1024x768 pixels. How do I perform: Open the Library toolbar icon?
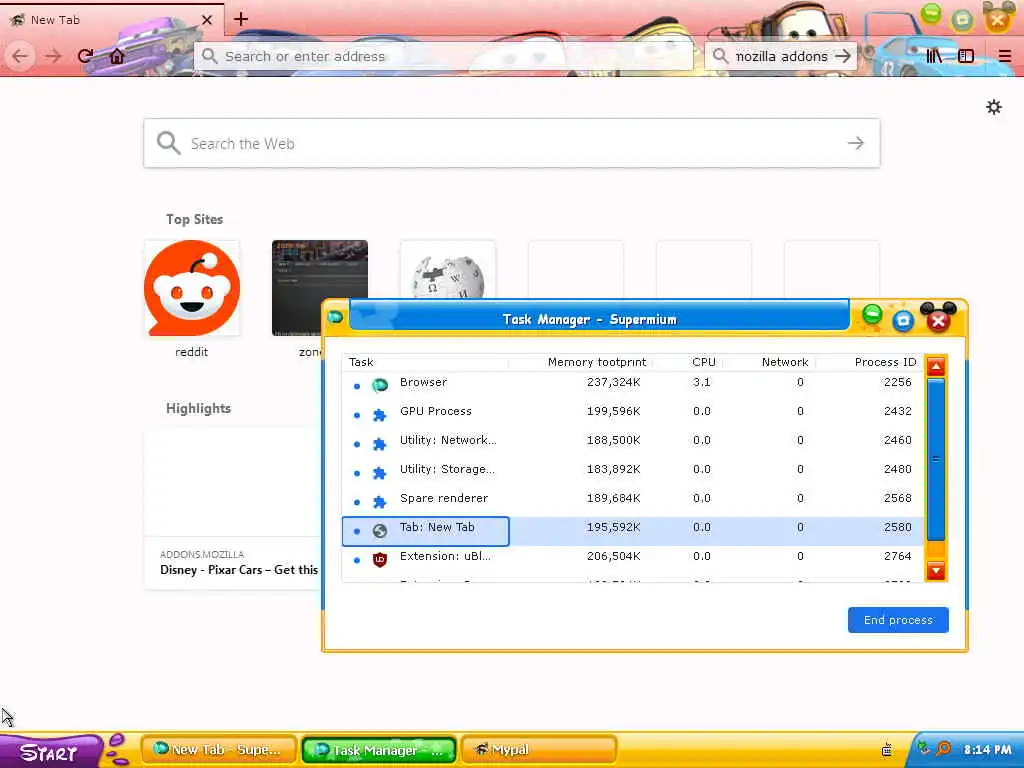pos(934,56)
